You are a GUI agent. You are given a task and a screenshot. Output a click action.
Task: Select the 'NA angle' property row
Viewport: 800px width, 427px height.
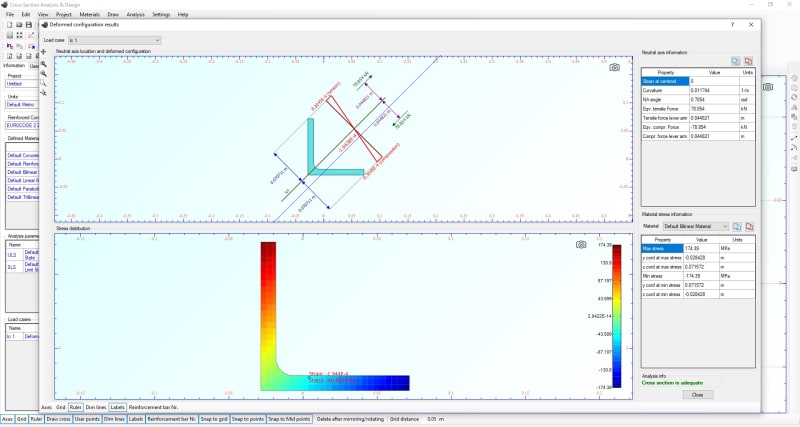pos(697,99)
